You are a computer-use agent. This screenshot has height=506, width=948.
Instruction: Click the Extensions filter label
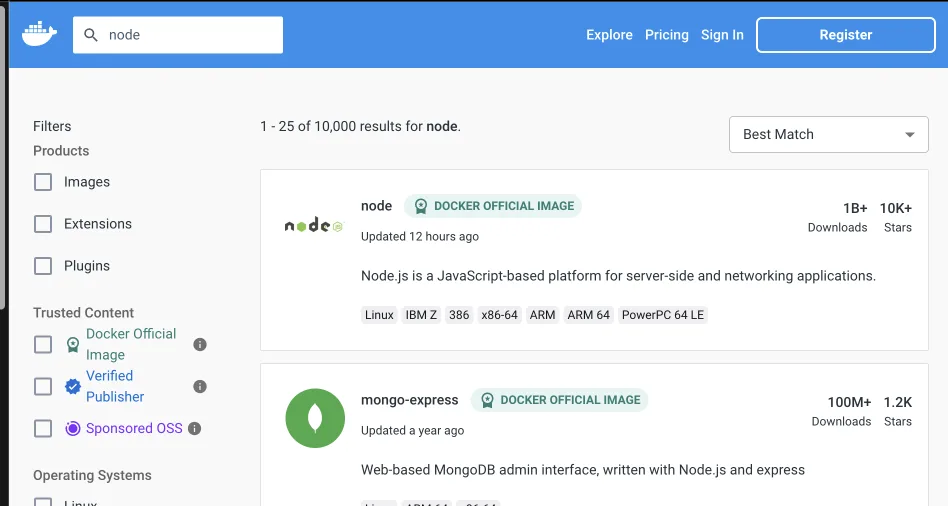98,224
